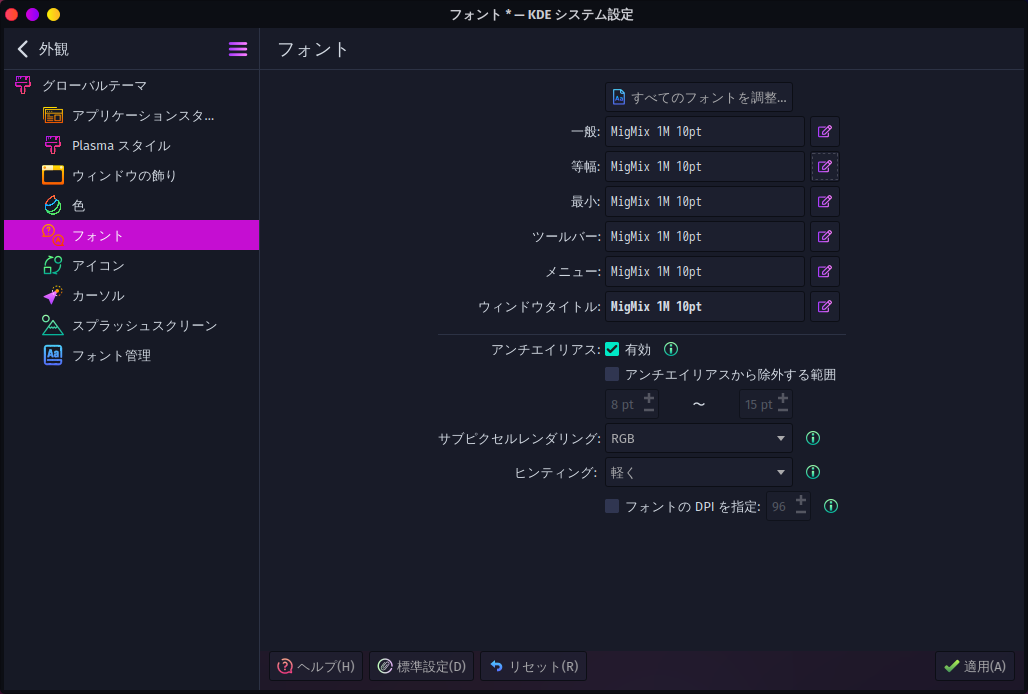Click the red close window button
Screen dimensions: 1028x694
pyautogui.click(x=12, y=14)
